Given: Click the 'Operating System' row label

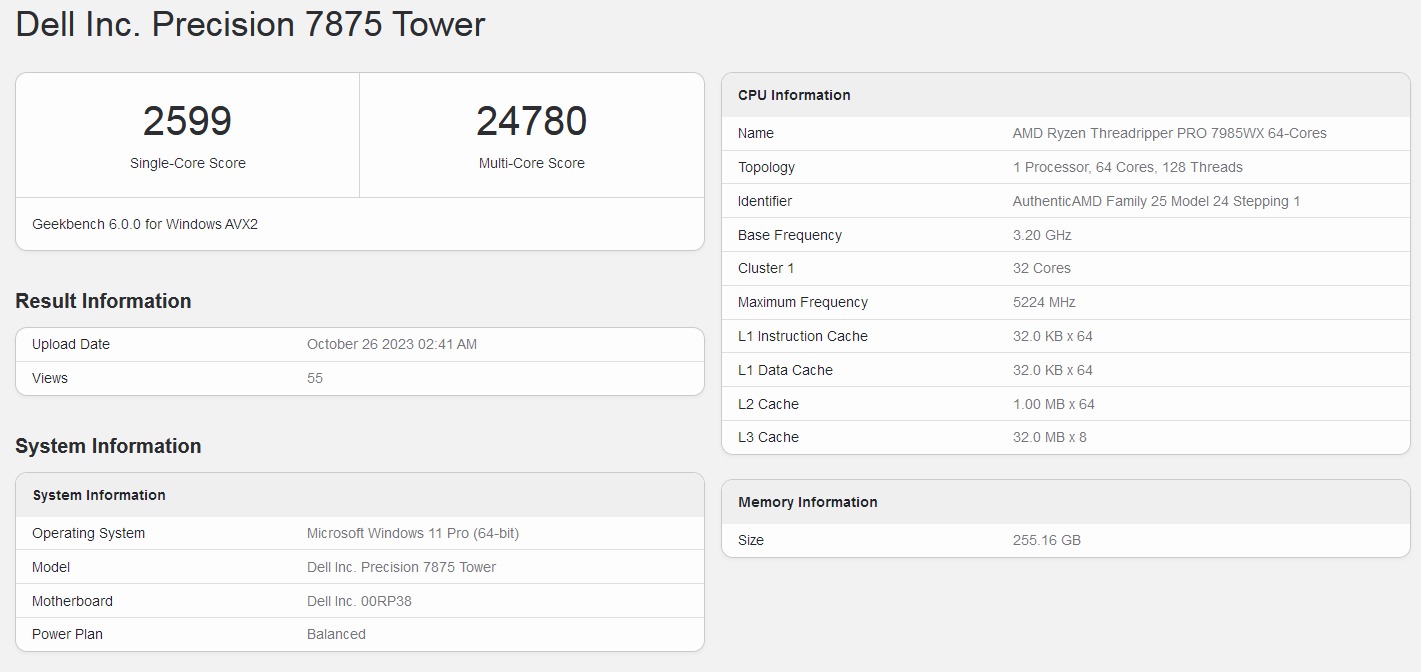Looking at the screenshot, I should click(x=89, y=533).
